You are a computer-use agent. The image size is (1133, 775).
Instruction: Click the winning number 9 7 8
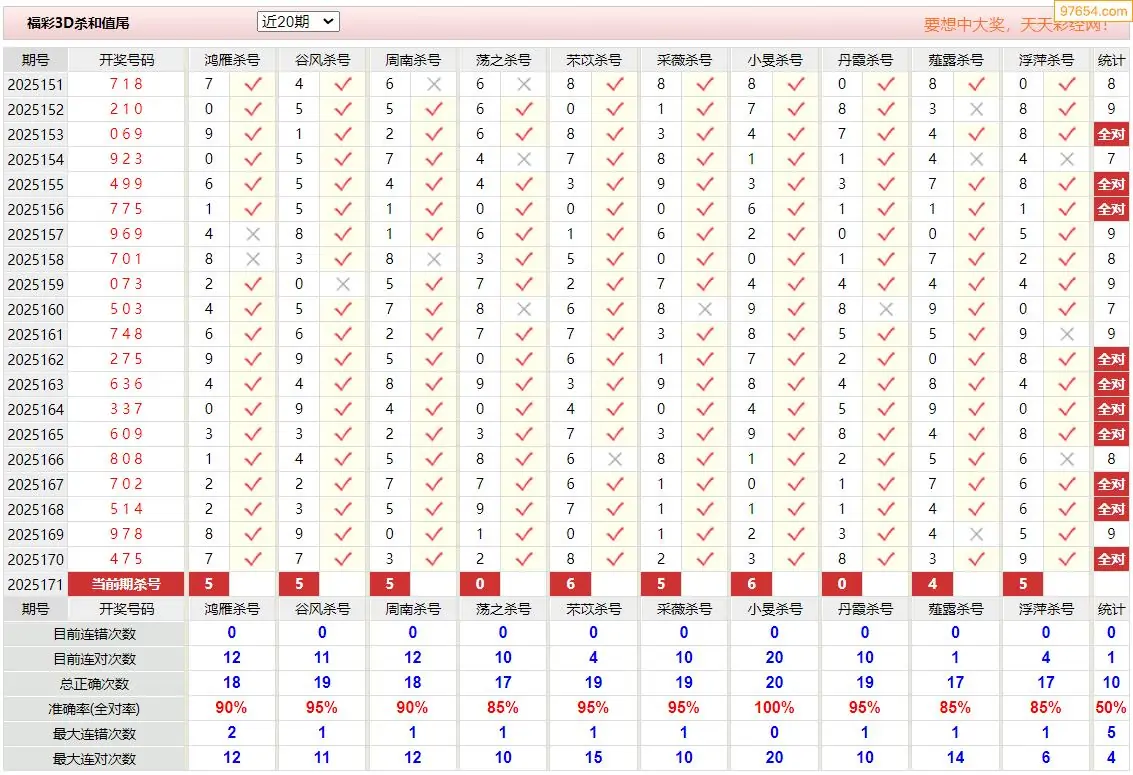pyautogui.click(x=126, y=534)
